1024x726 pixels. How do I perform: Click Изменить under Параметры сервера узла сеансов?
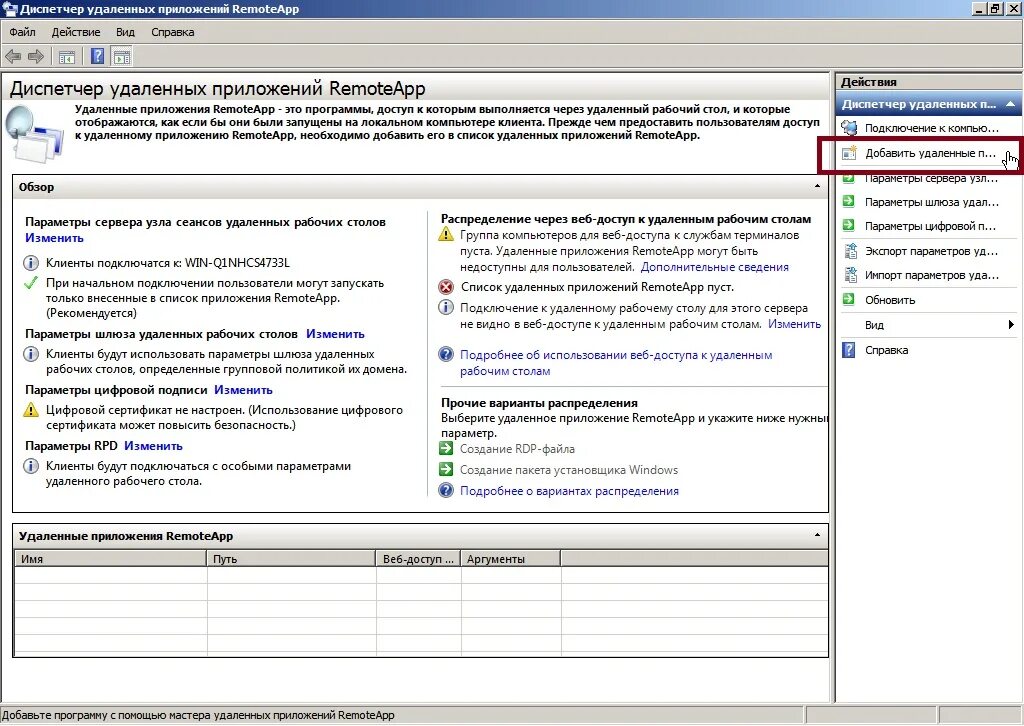tap(54, 238)
